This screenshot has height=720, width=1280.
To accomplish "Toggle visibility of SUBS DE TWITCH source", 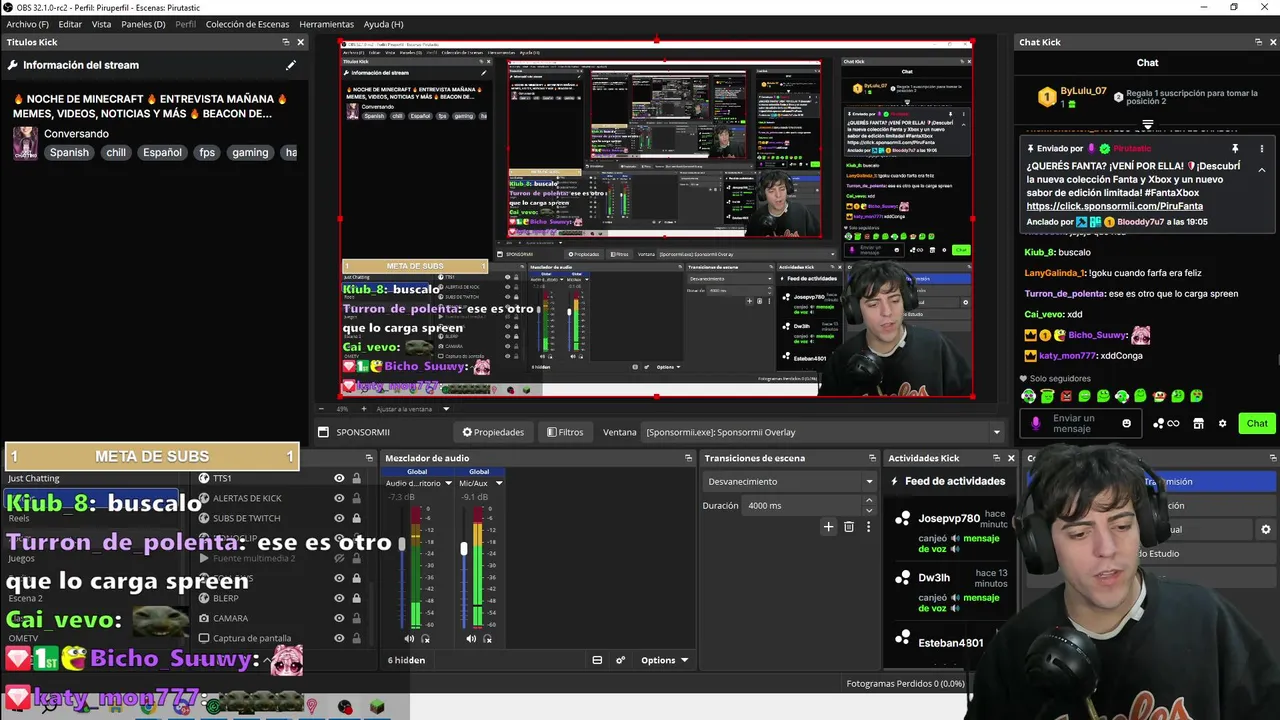I will (x=339, y=518).
